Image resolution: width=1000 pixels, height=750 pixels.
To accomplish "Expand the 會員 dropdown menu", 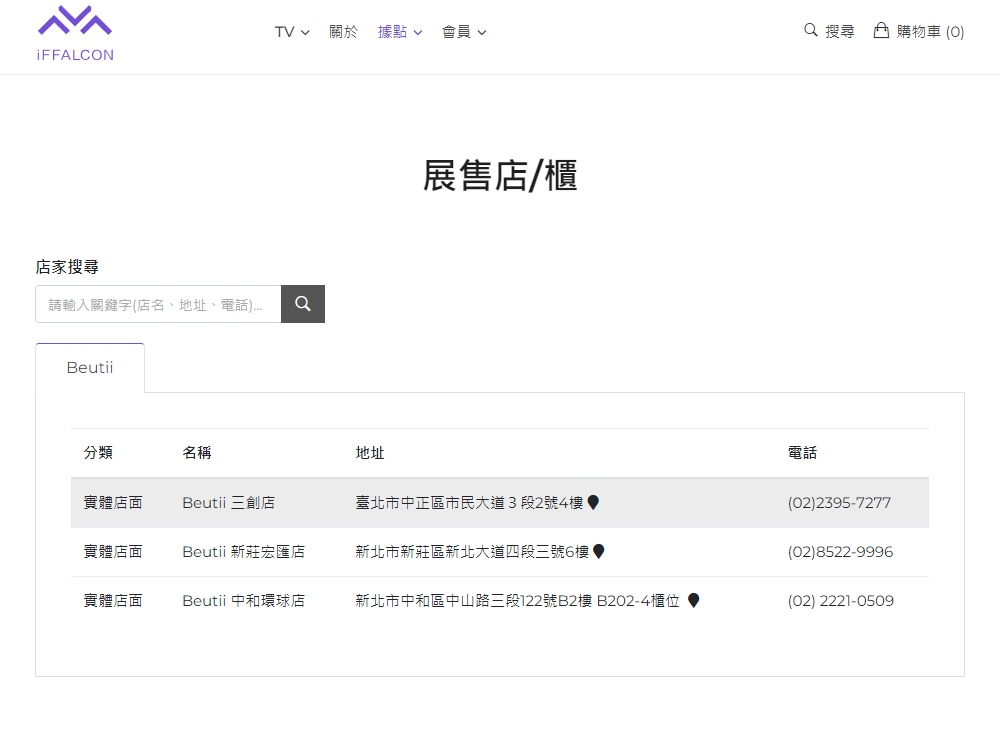I will coord(464,32).
